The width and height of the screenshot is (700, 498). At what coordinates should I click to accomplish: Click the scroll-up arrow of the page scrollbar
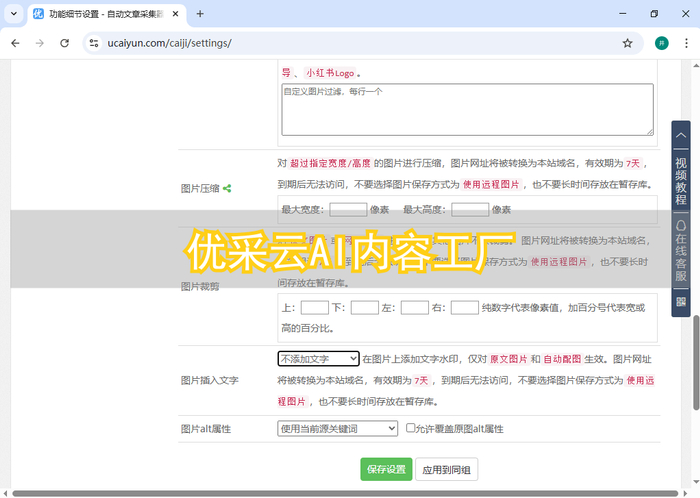pyautogui.click(x=696, y=65)
